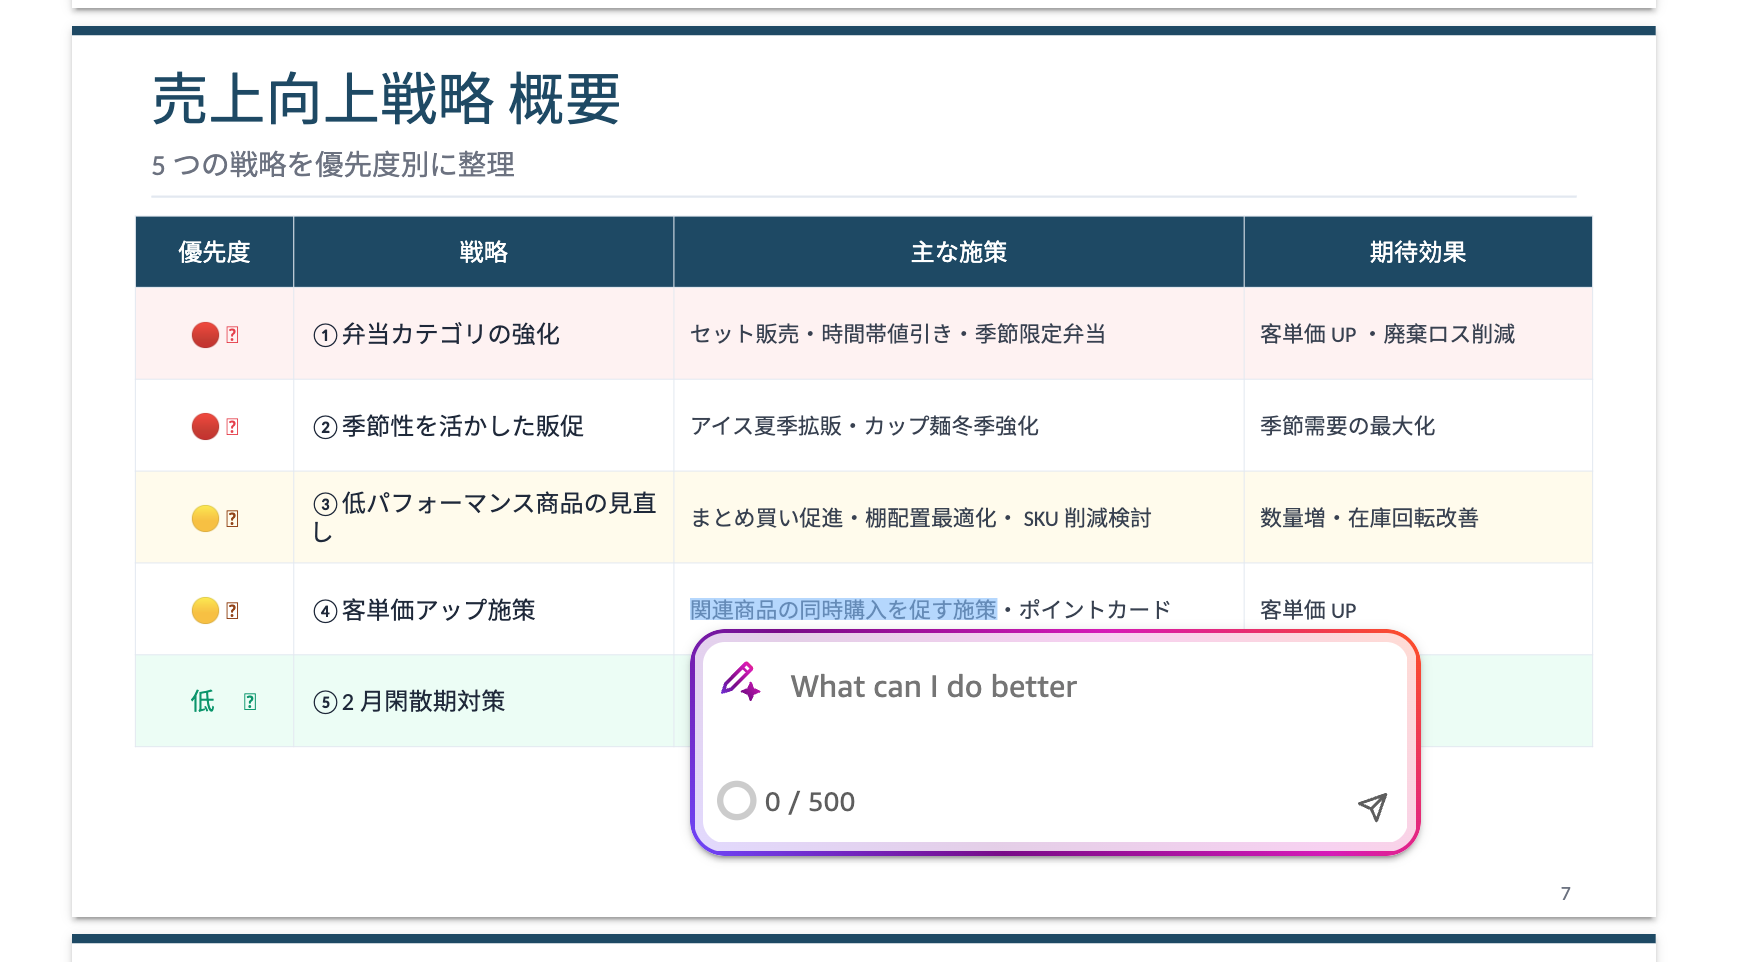Image resolution: width=1740 pixels, height=962 pixels.
Task: Click the cell アイス夏季拡販・カップ麺冬季強化
Action: 959,426
